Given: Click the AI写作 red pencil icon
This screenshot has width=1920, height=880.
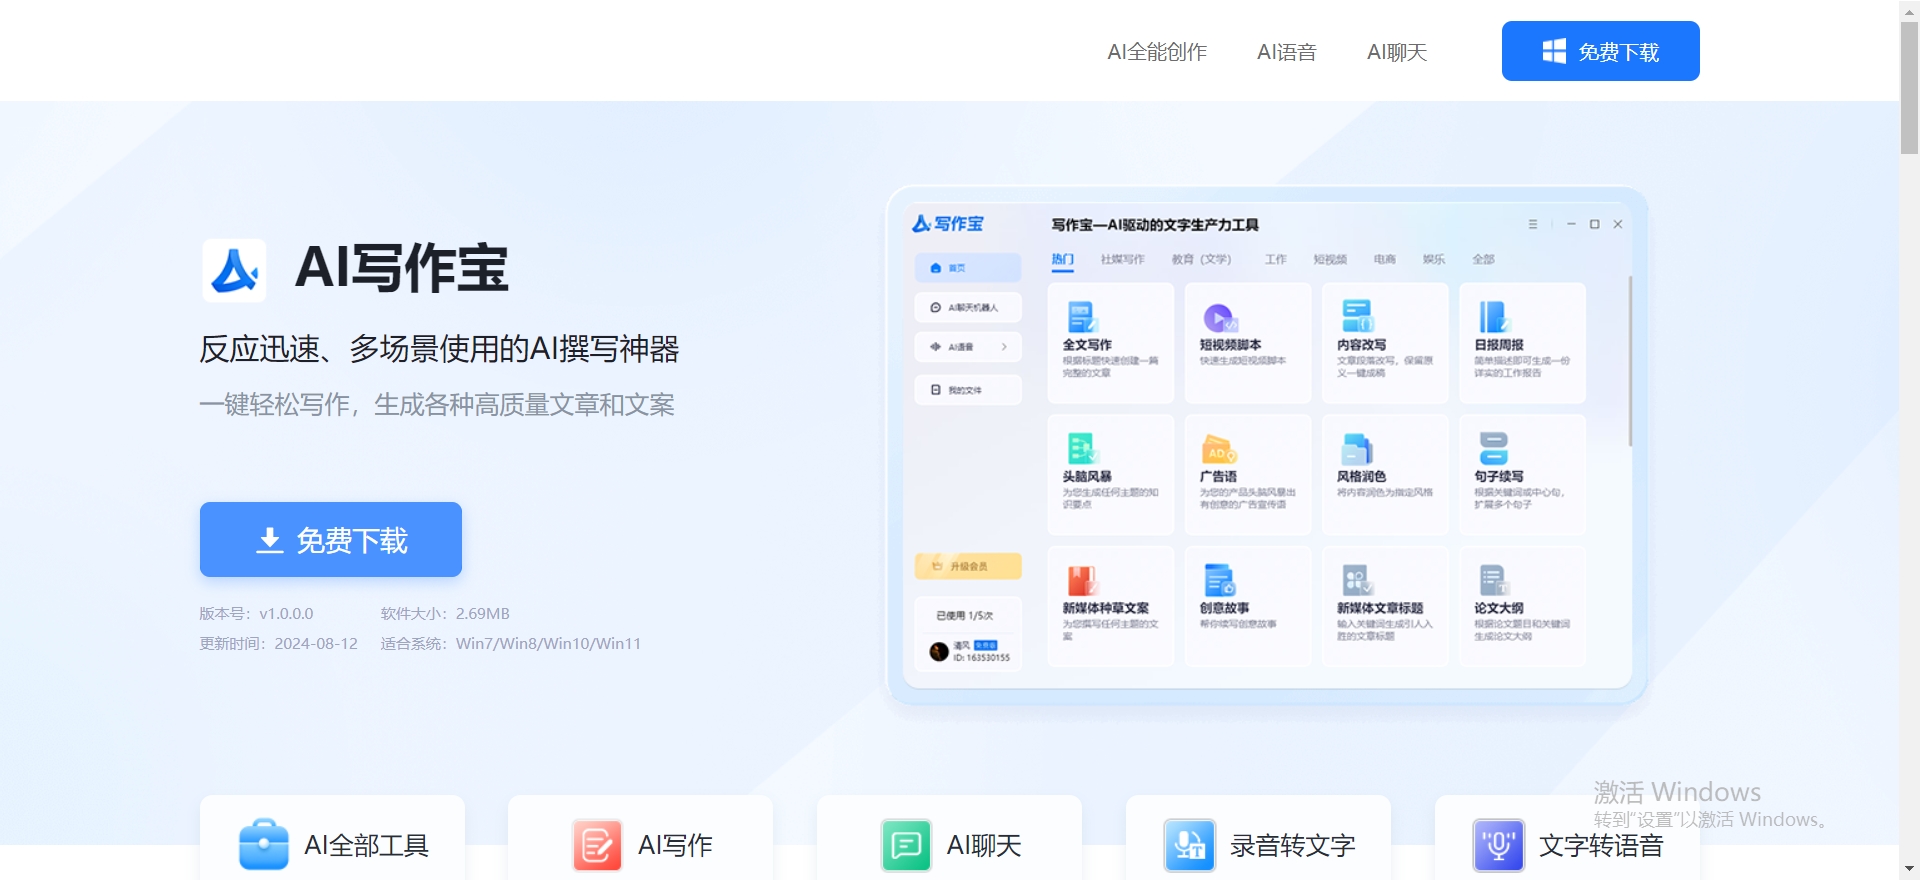Looking at the screenshot, I should [597, 845].
